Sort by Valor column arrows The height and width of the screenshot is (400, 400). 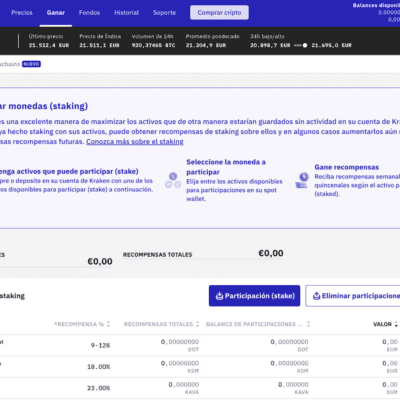tap(396, 324)
